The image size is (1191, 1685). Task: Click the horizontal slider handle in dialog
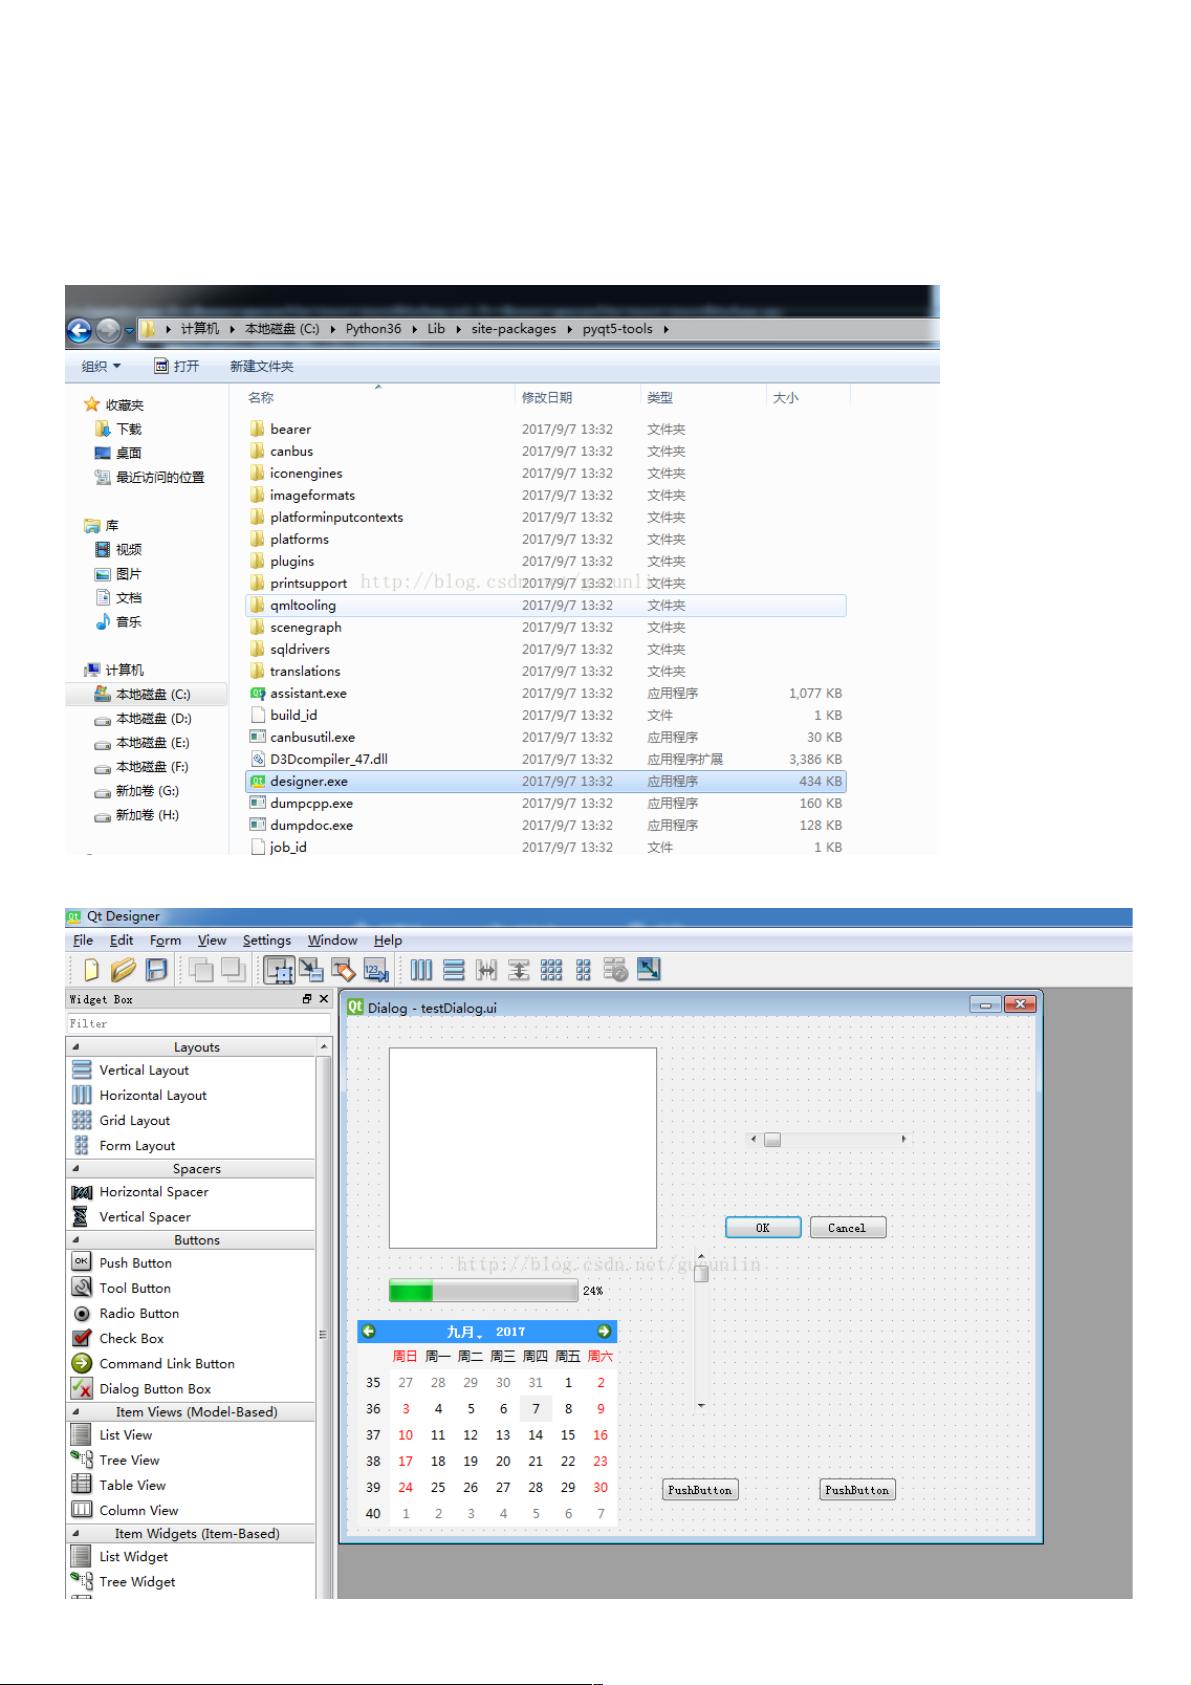(x=772, y=1139)
